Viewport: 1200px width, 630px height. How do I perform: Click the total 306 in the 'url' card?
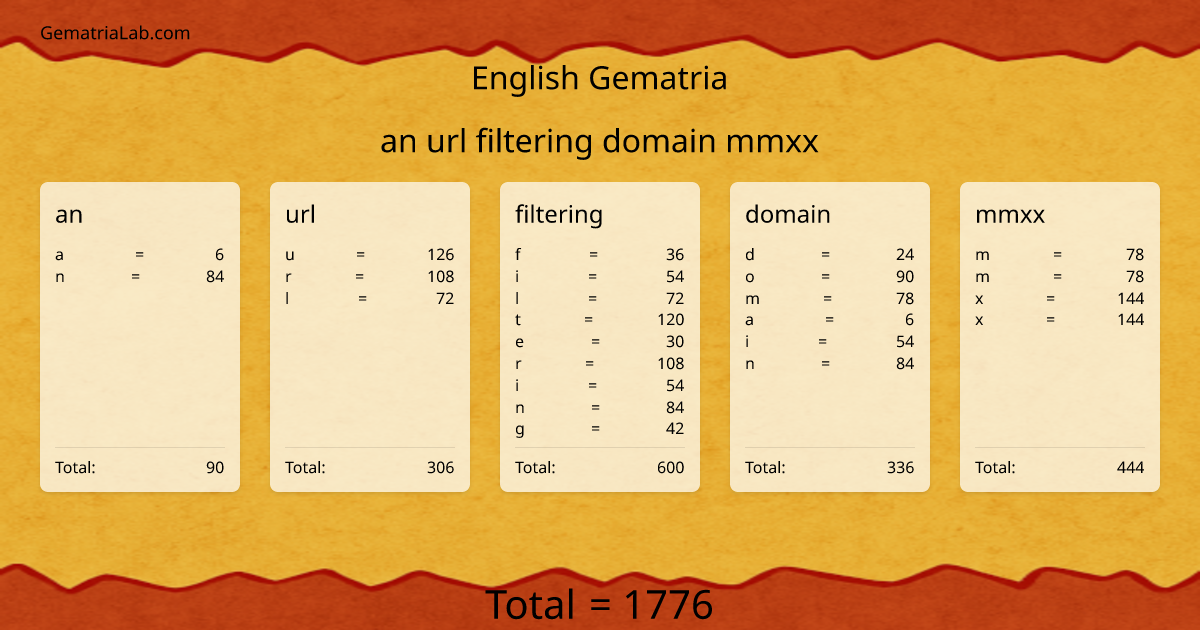(x=440, y=467)
